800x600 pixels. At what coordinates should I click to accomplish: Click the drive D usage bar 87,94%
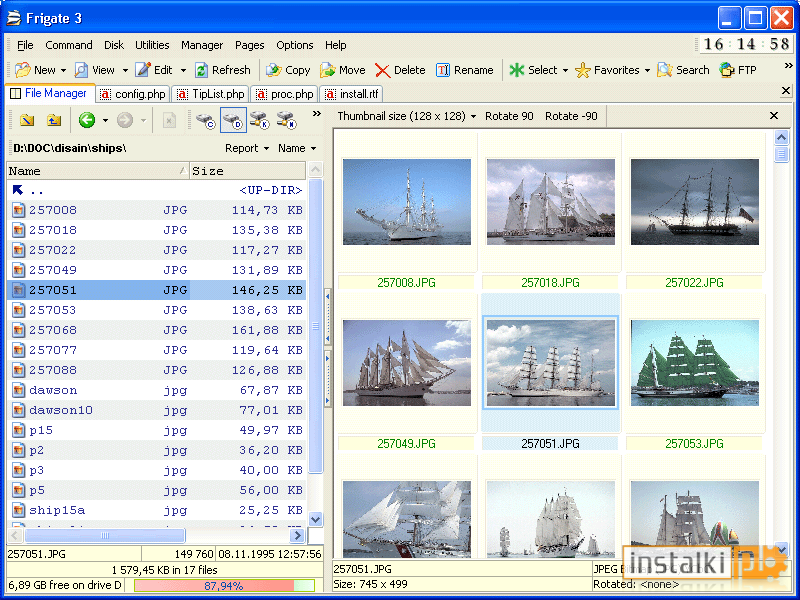coord(224,586)
